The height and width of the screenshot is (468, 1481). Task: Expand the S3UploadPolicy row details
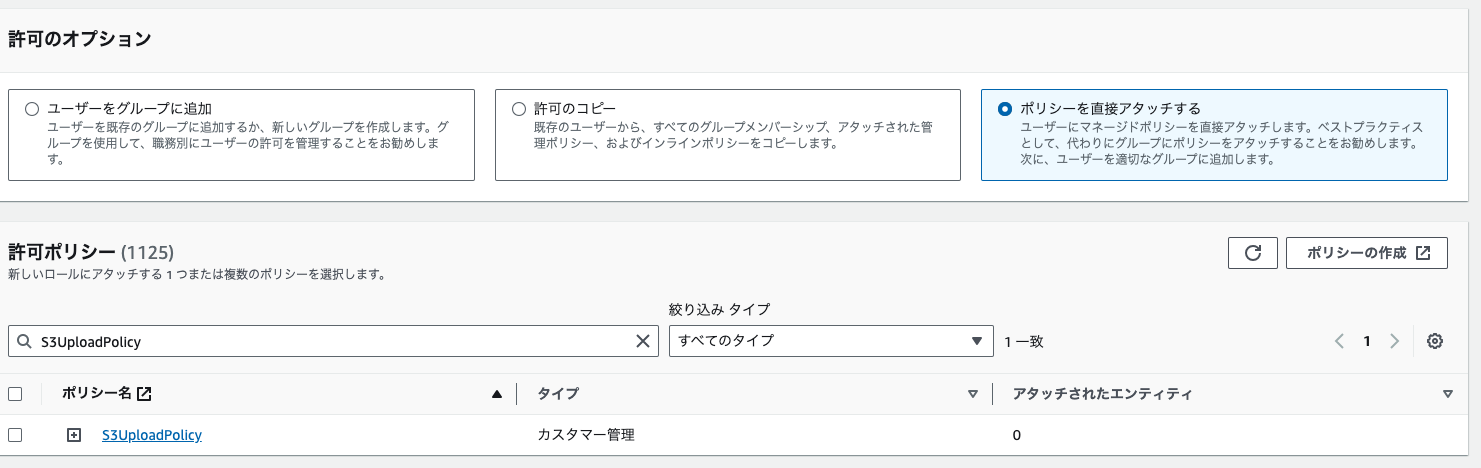pyautogui.click(x=73, y=435)
